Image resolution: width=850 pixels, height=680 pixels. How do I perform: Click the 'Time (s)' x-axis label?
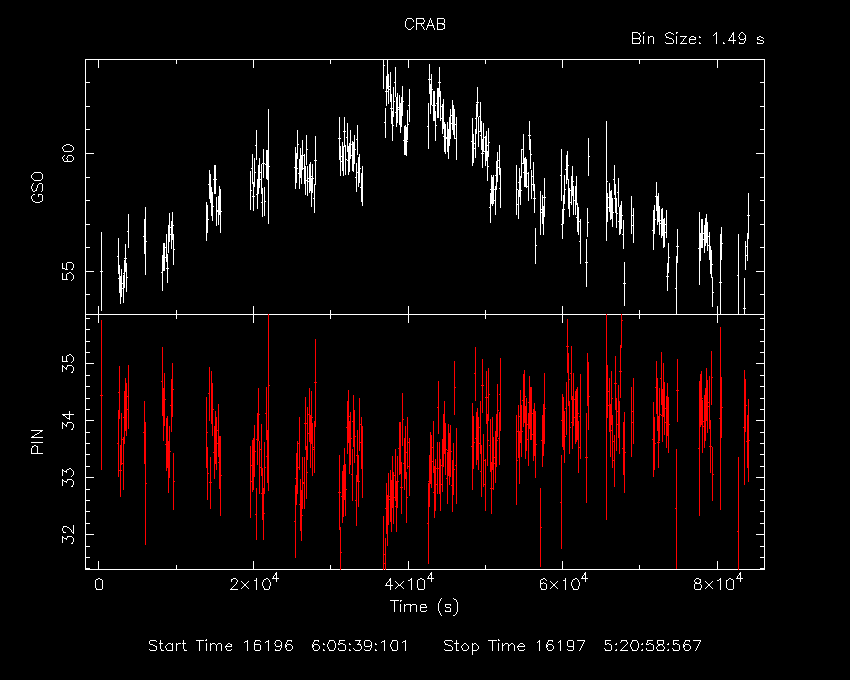pyautogui.click(x=424, y=606)
